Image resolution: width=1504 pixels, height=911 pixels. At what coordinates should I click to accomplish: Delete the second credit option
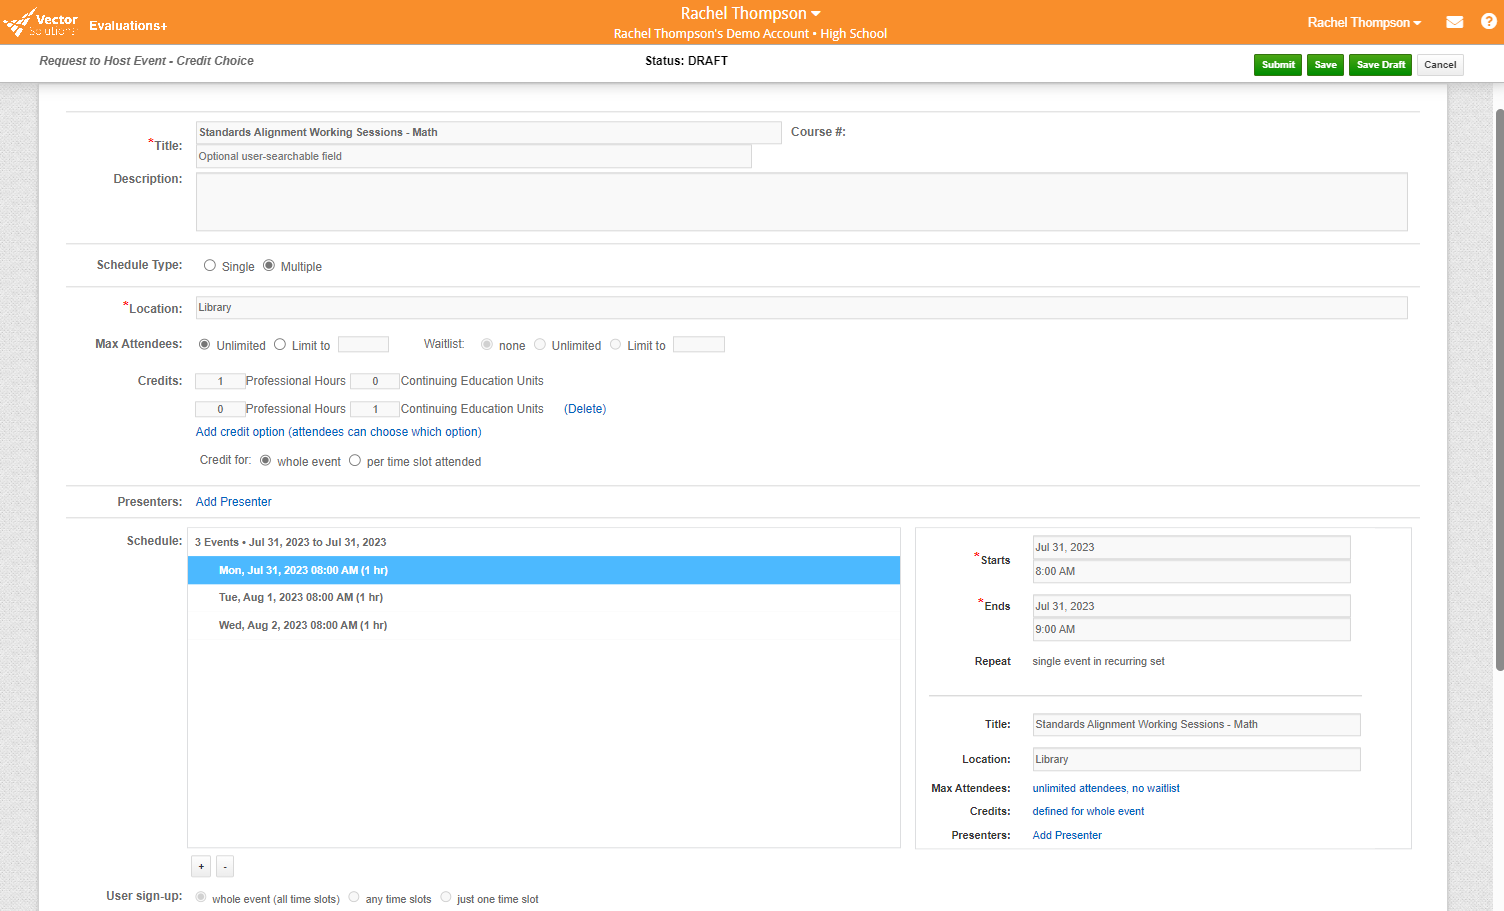(x=585, y=409)
